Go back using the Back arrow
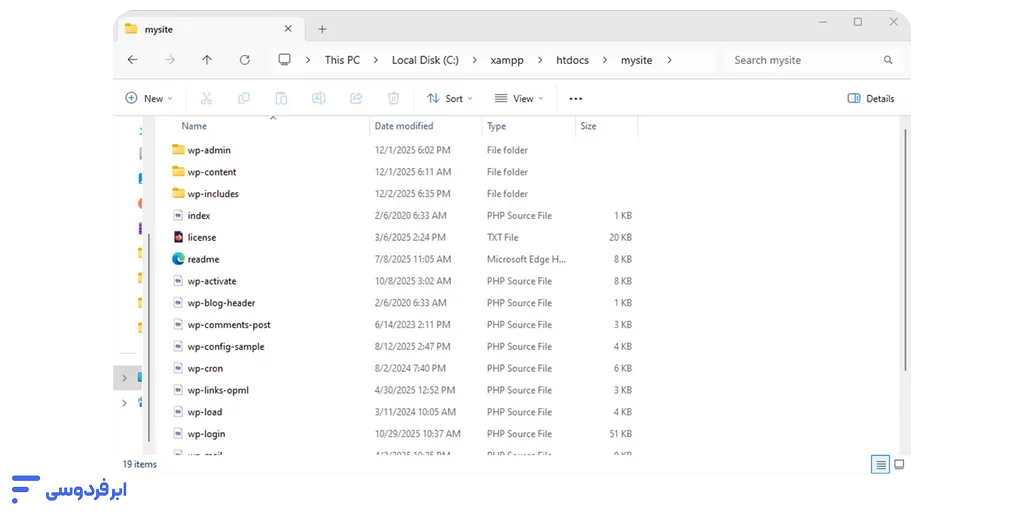Viewport: 1024px width, 515px height. (133, 60)
